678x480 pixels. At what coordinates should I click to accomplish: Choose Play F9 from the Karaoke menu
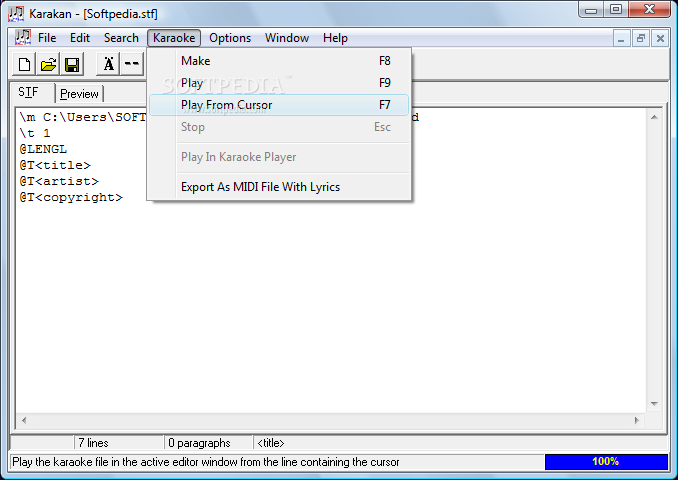(x=279, y=83)
